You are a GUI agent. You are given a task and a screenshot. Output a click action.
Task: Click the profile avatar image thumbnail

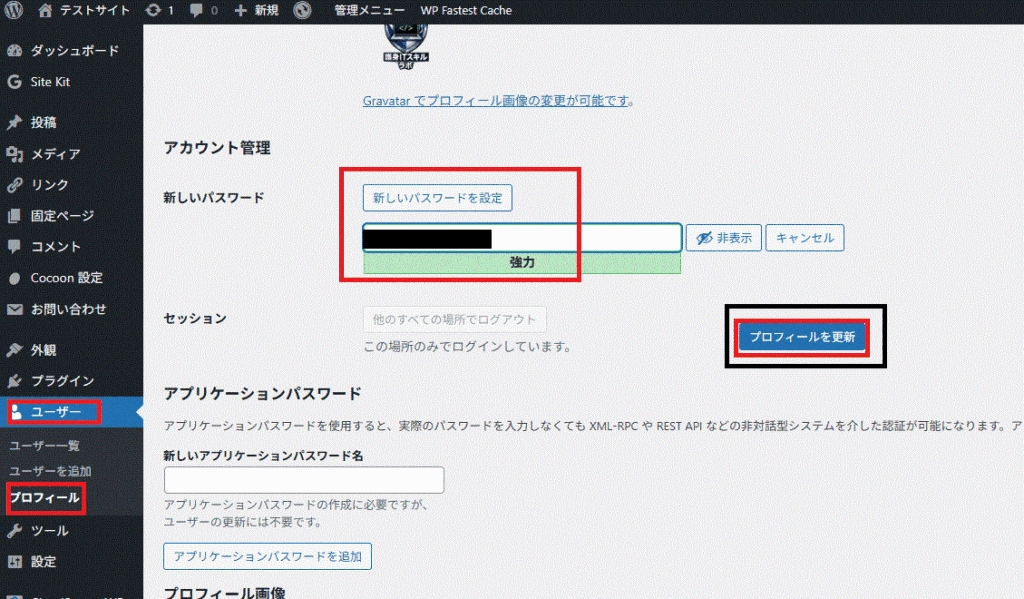[406, 46]
